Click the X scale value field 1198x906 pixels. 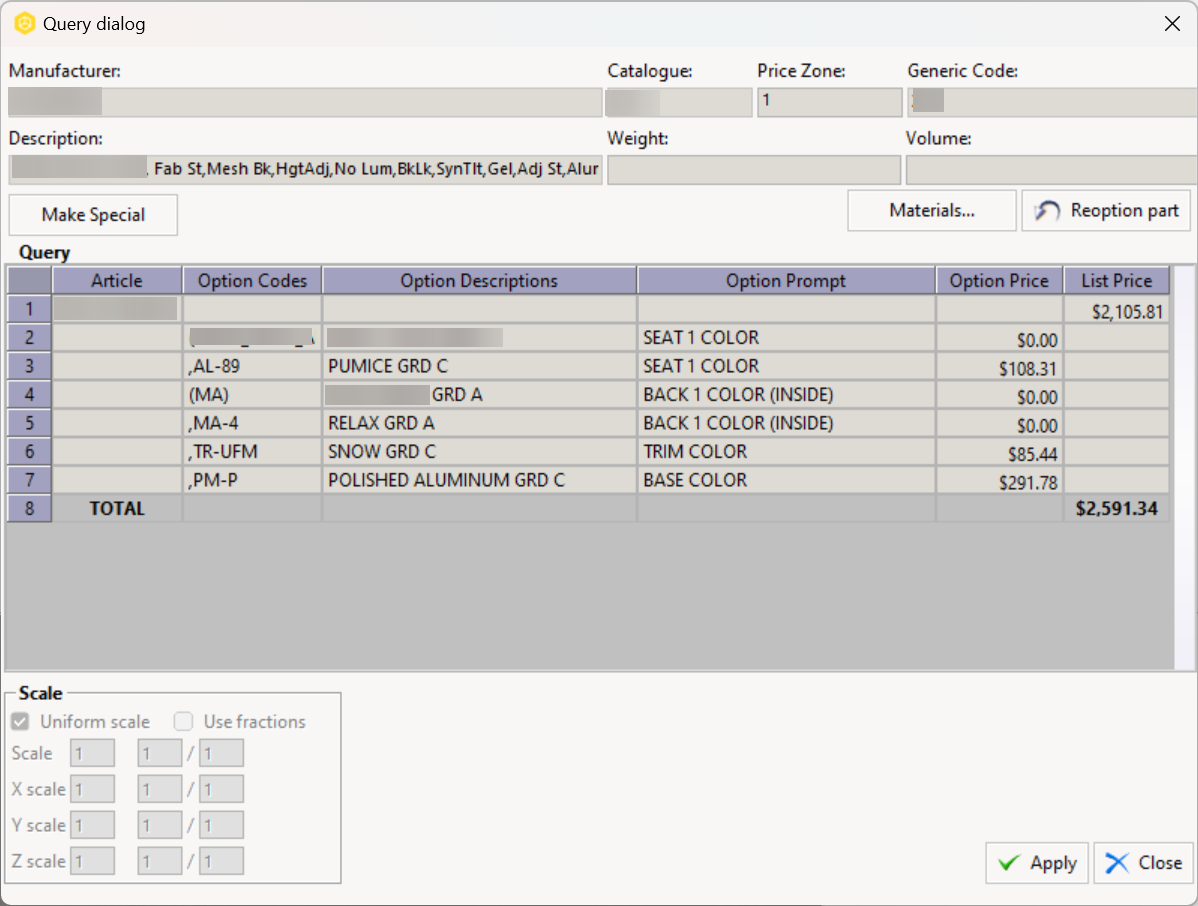(92, 789)
